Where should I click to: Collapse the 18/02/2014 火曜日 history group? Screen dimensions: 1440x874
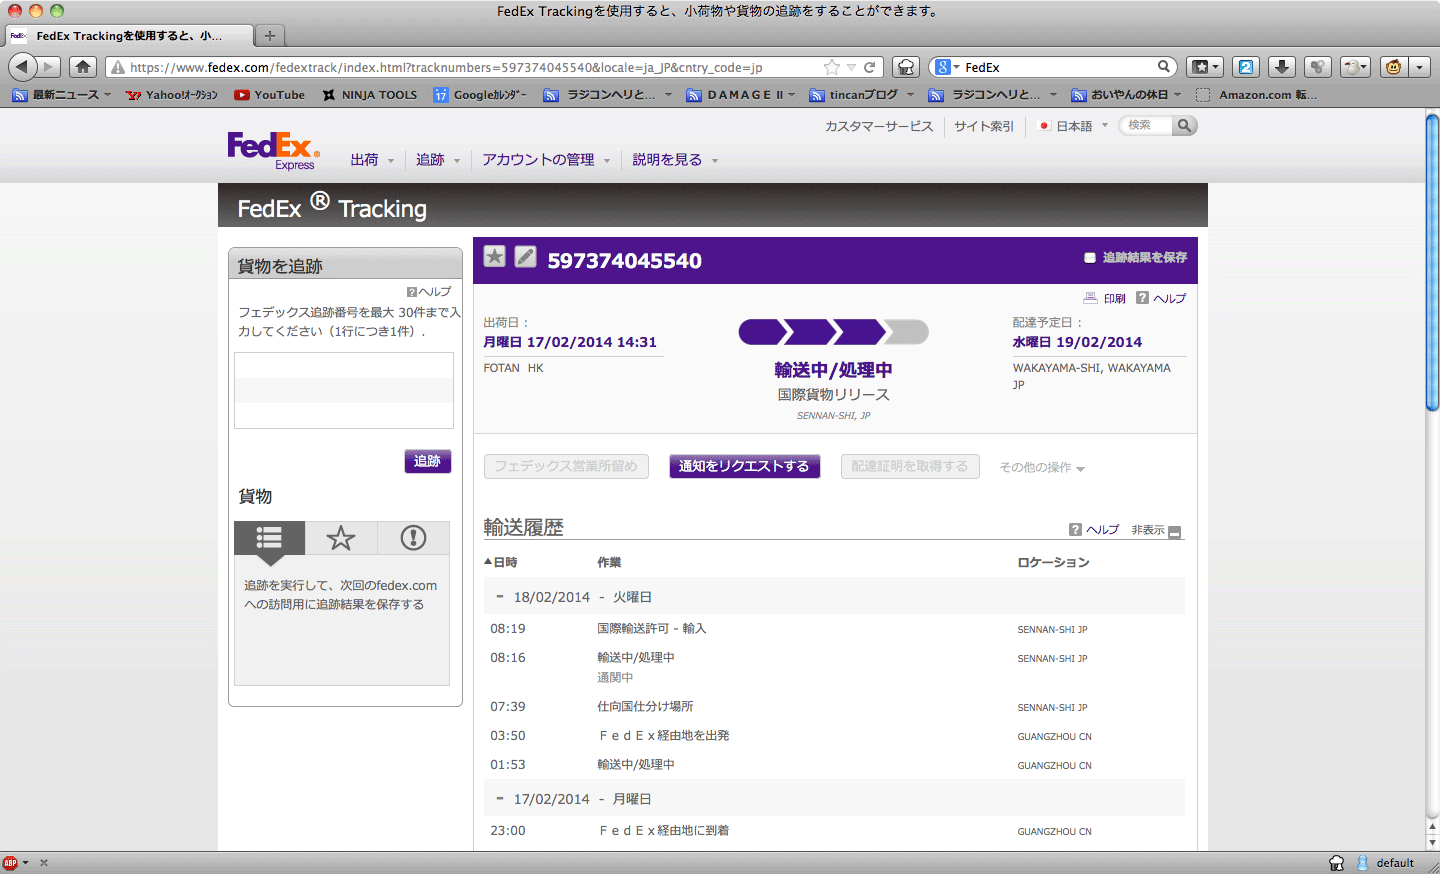(x=500, y=597)
